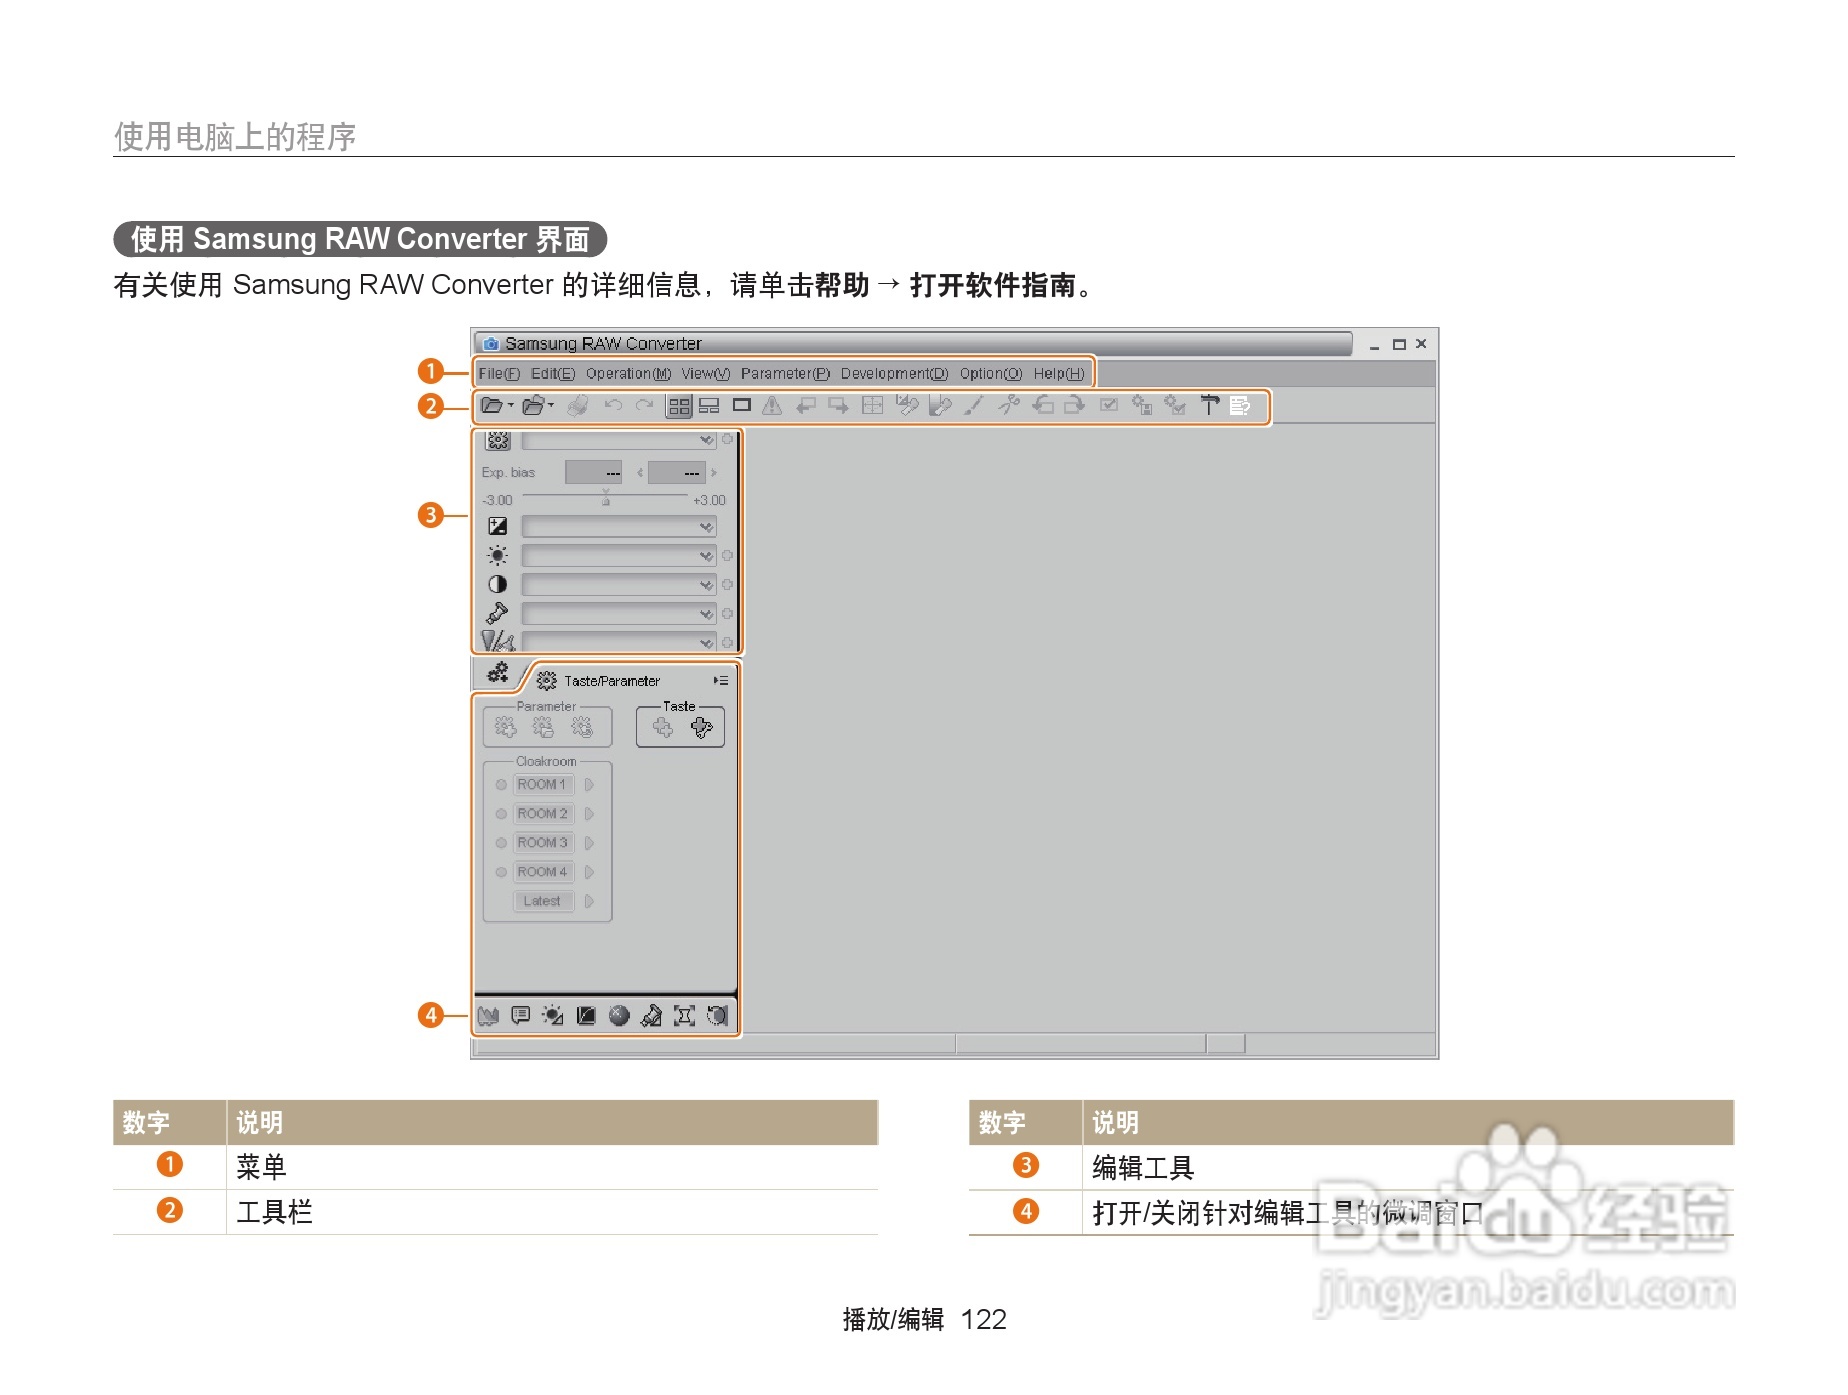This screenshot has height=1395, width=1848.
Task: Click the second Exp. bias value field
Action: 677,472
